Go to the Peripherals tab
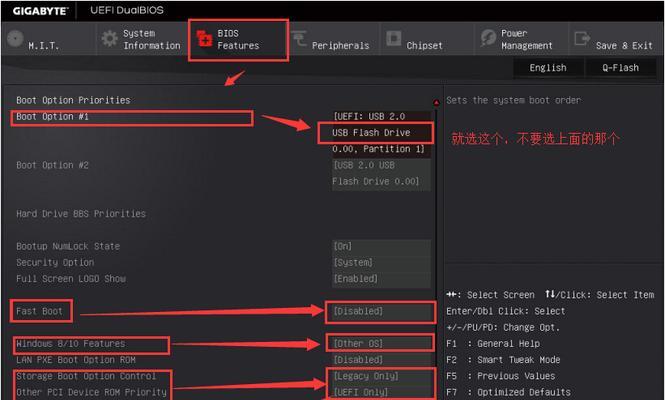This screenshot has width=665, height=400. (333, 39)
